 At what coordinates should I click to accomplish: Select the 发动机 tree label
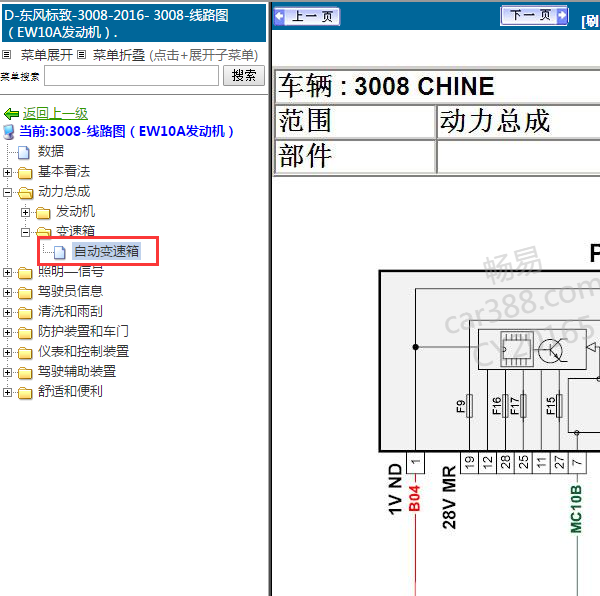coord(75,211)
